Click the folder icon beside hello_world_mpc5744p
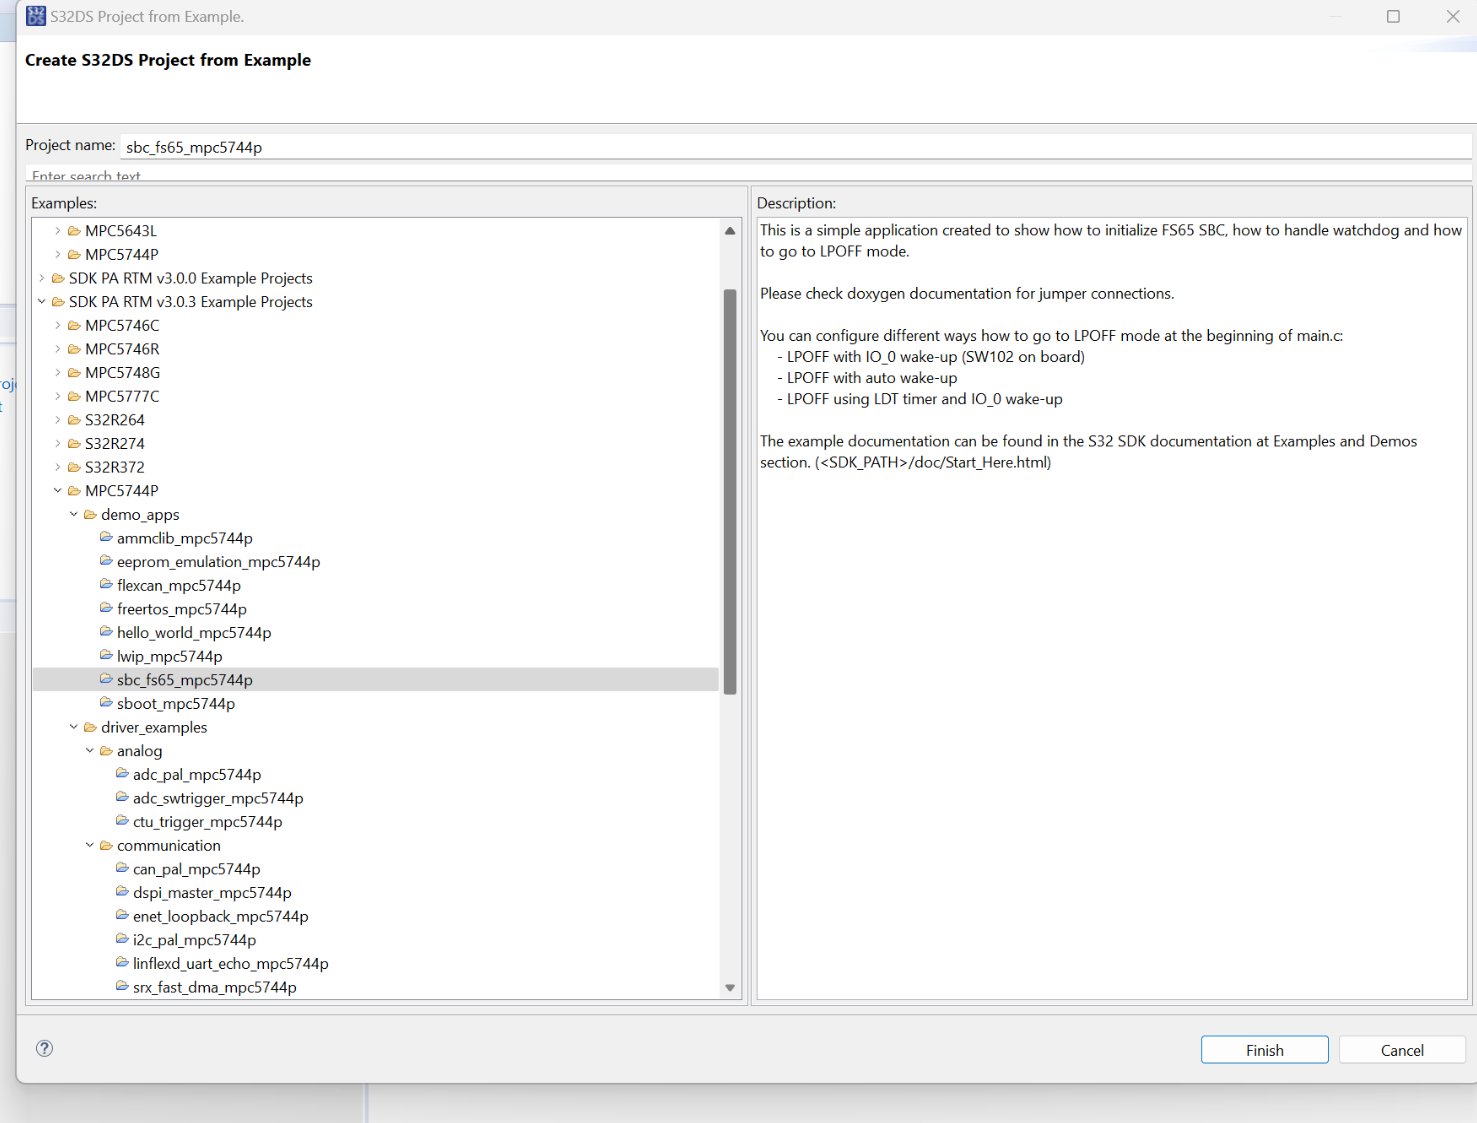 (106, 631)
